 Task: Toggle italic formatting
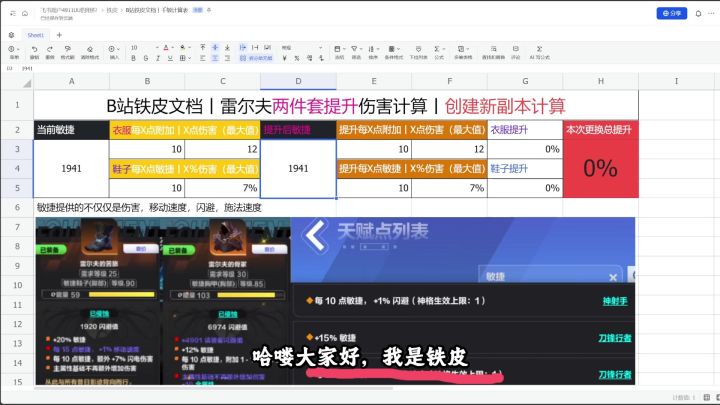click(158, 58)
